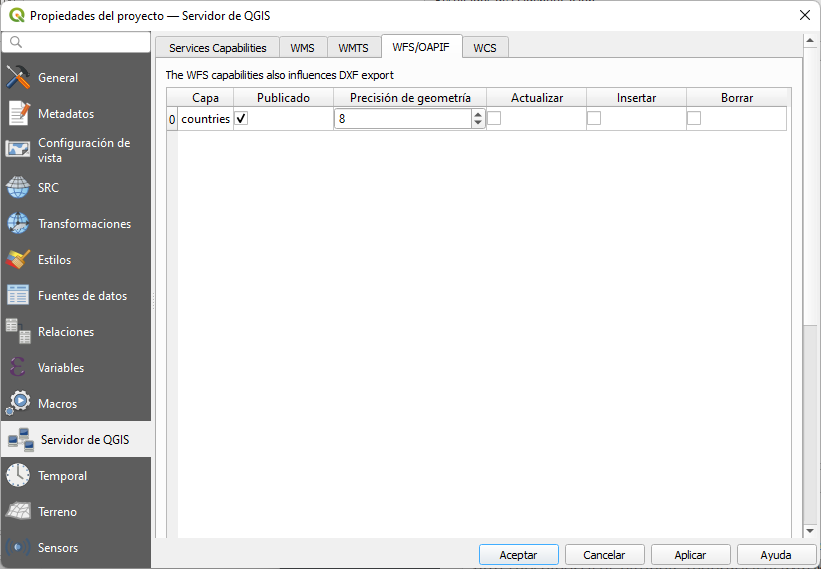Image resolution: width=821 pixels, height=569 pixels.
Task: Close the Propiedades del proyecto dialog
Action: click(805, 15)
